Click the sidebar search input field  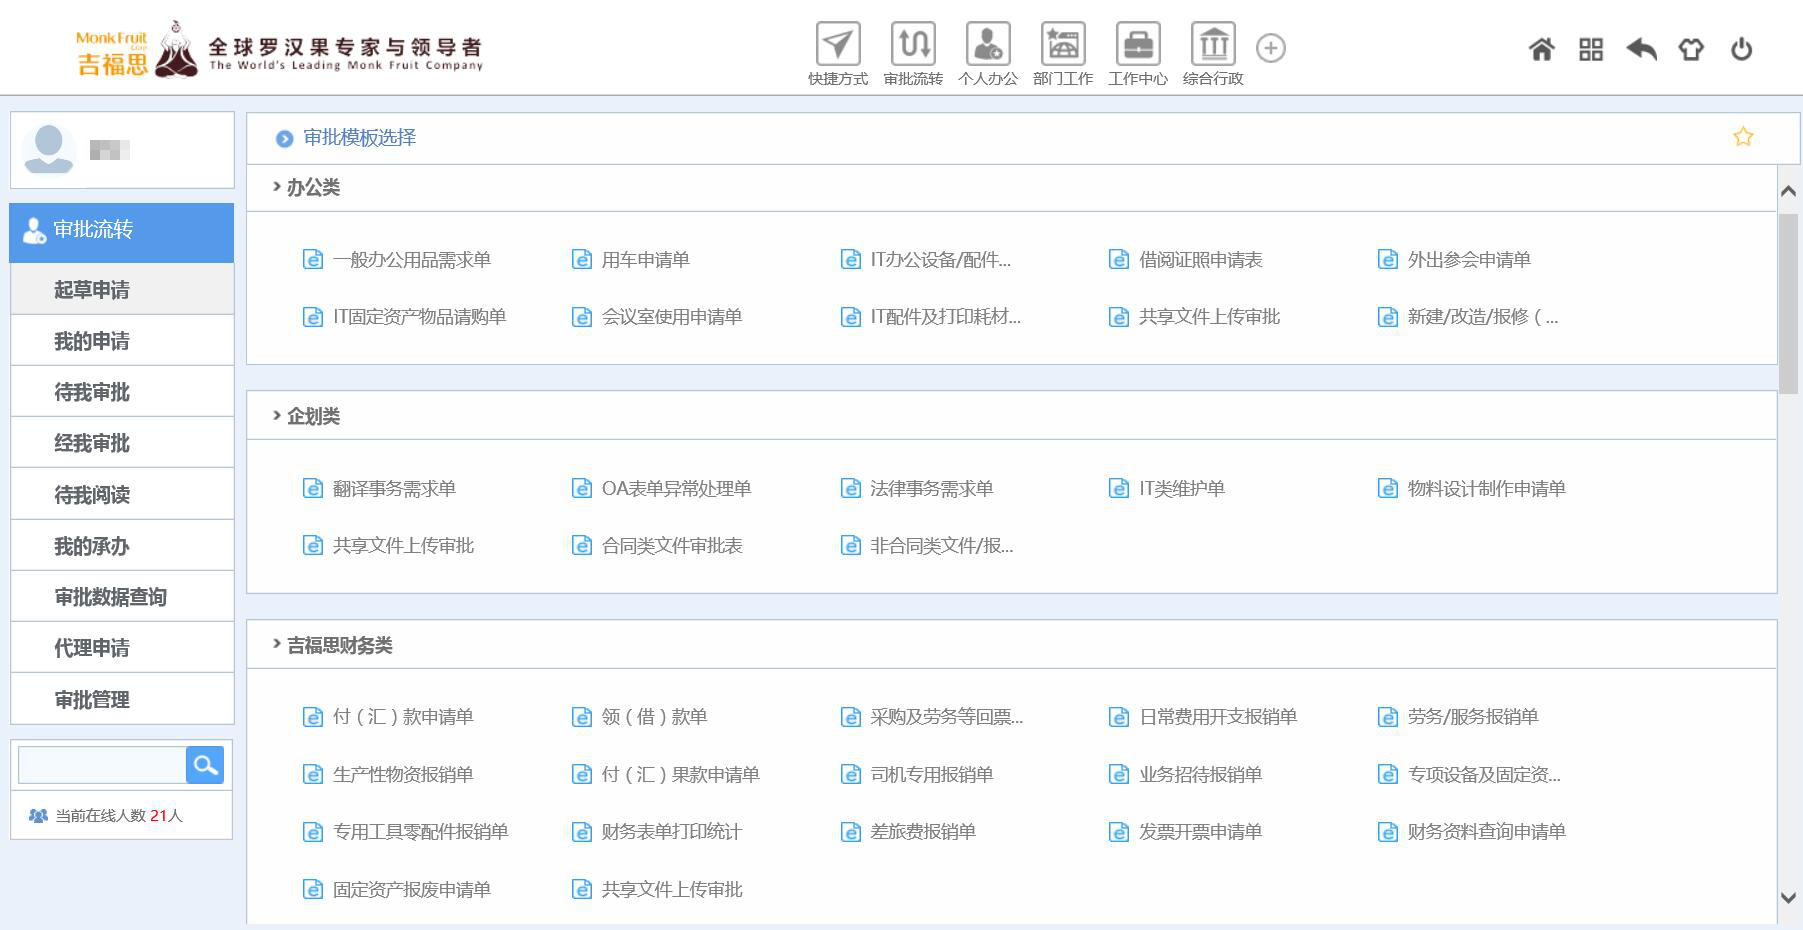pos(102,765)
